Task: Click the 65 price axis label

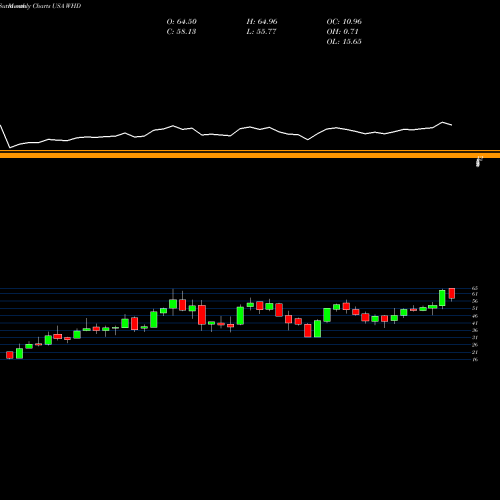Action: pos(475,288)
